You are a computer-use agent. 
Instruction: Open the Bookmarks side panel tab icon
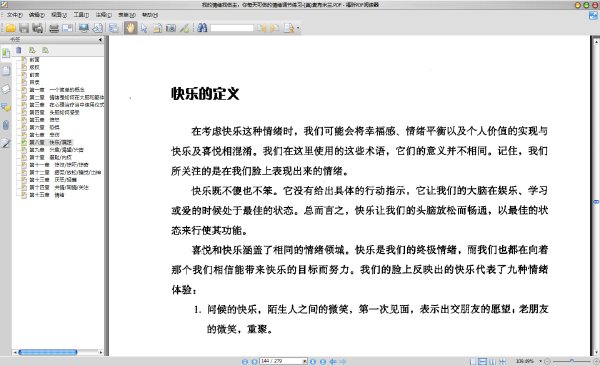pos(6,53)
